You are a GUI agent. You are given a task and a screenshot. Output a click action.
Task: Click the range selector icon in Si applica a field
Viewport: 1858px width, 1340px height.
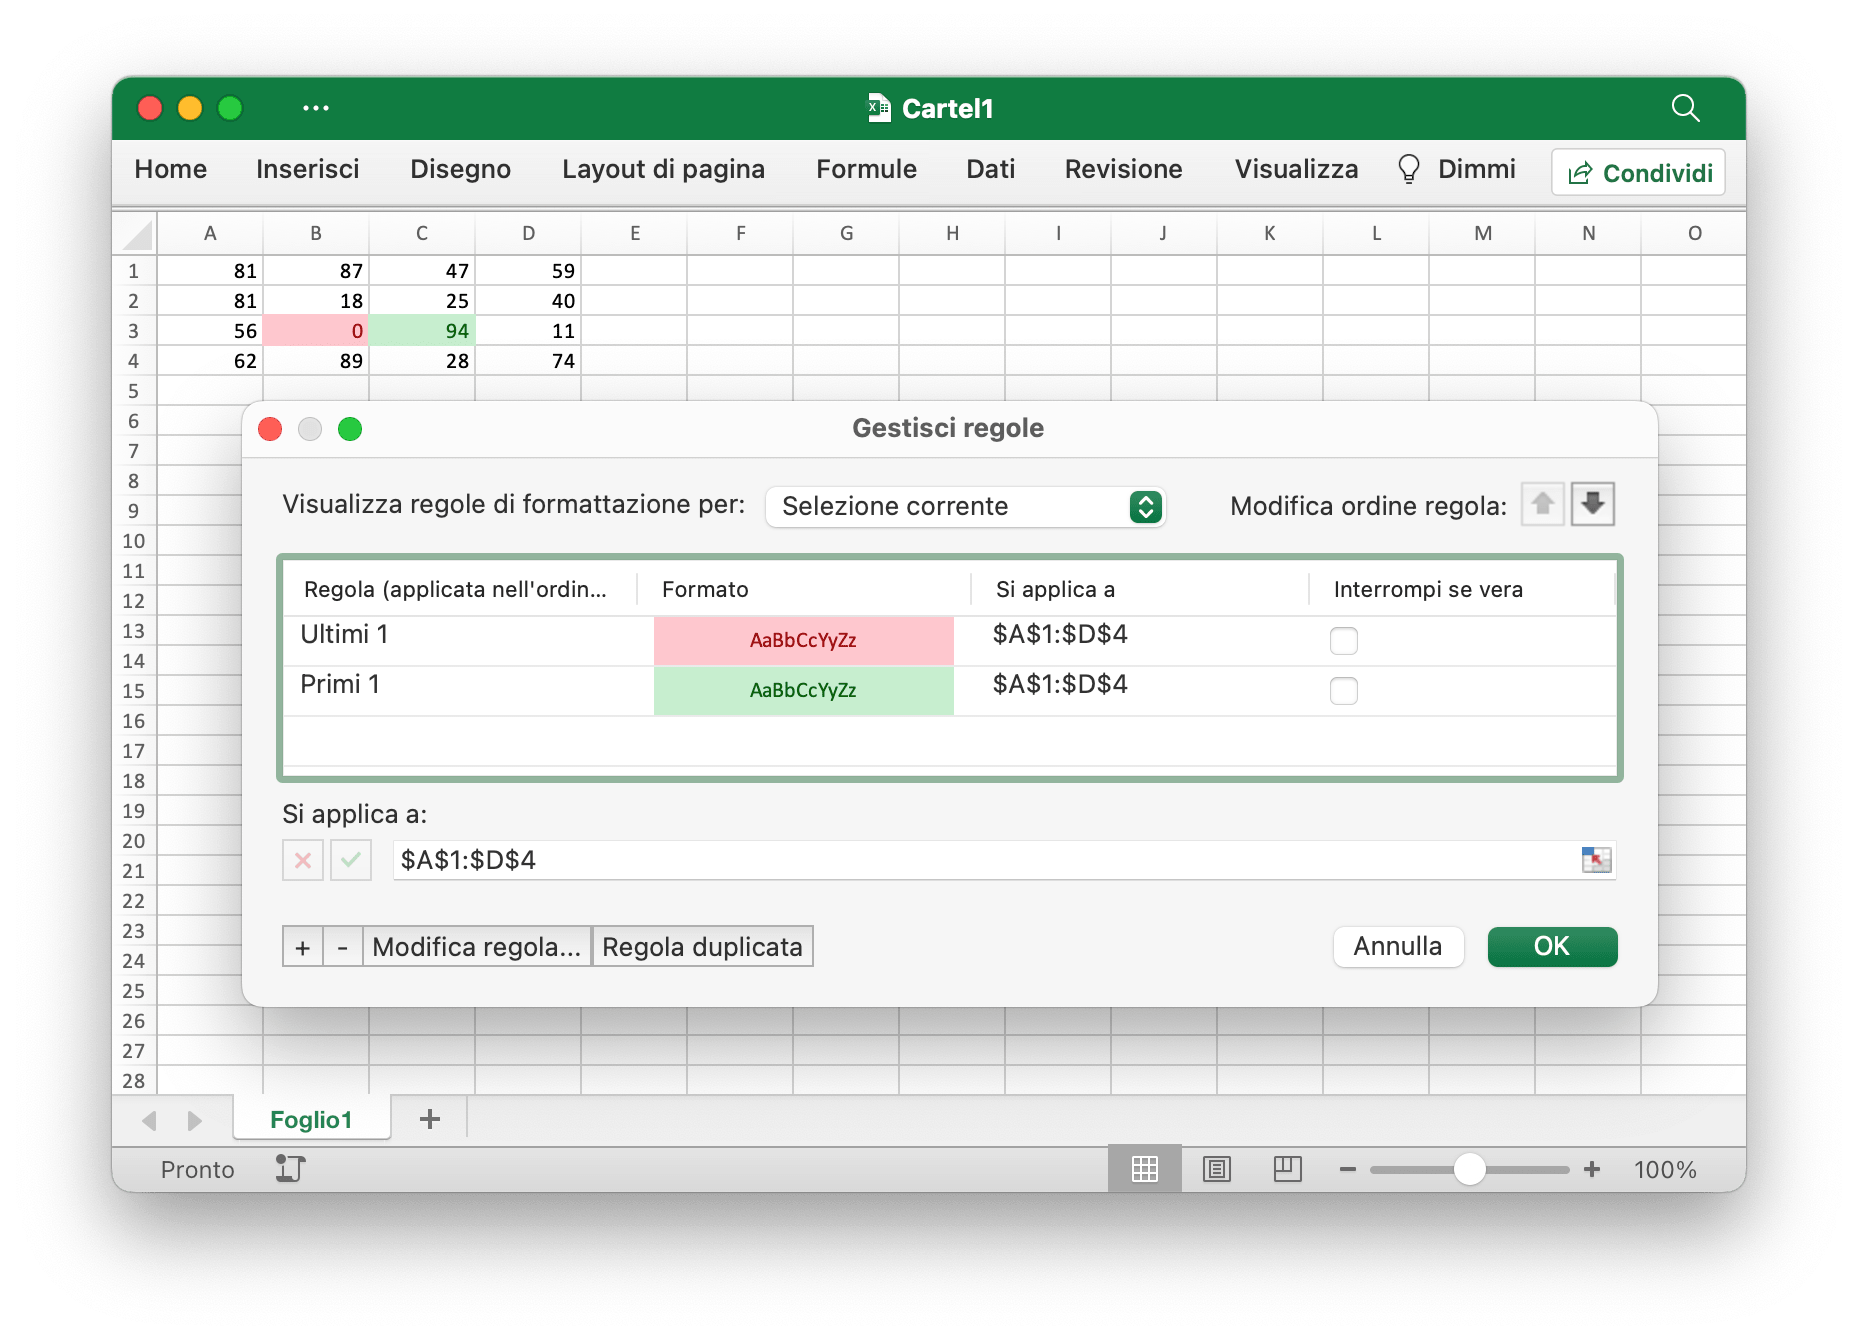[1596, 860]
